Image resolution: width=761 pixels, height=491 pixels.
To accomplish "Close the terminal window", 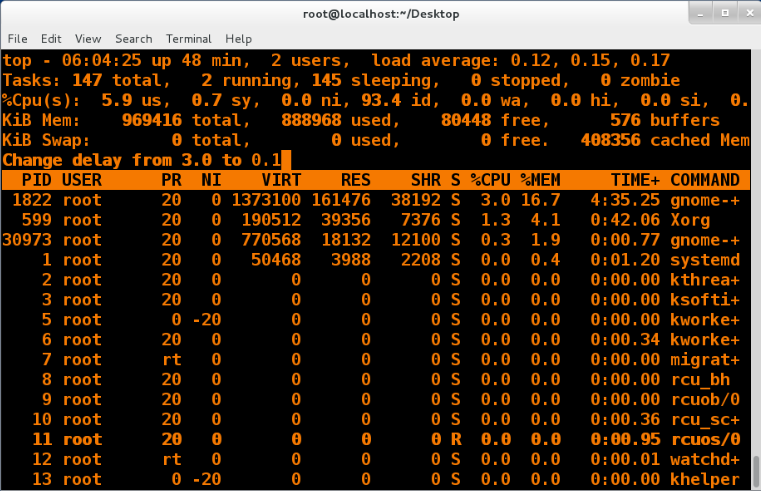I will 749,14.
